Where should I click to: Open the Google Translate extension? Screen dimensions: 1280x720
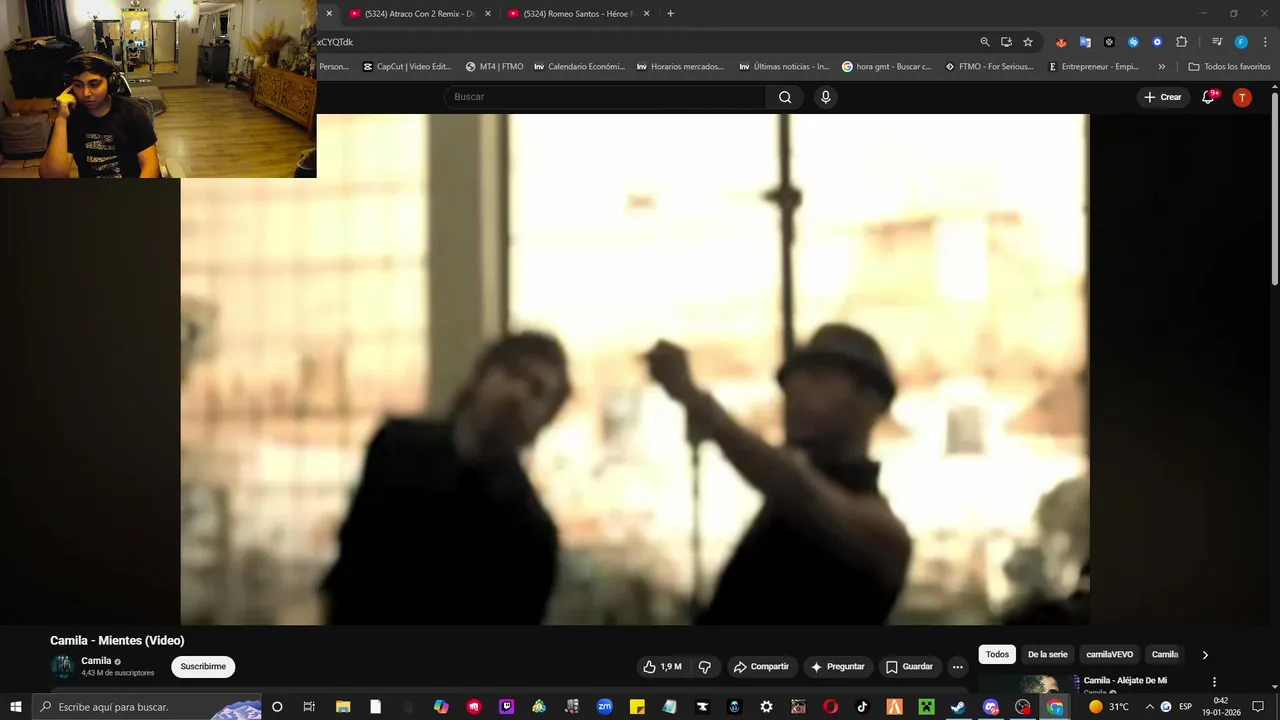(x=1085, y=42)
